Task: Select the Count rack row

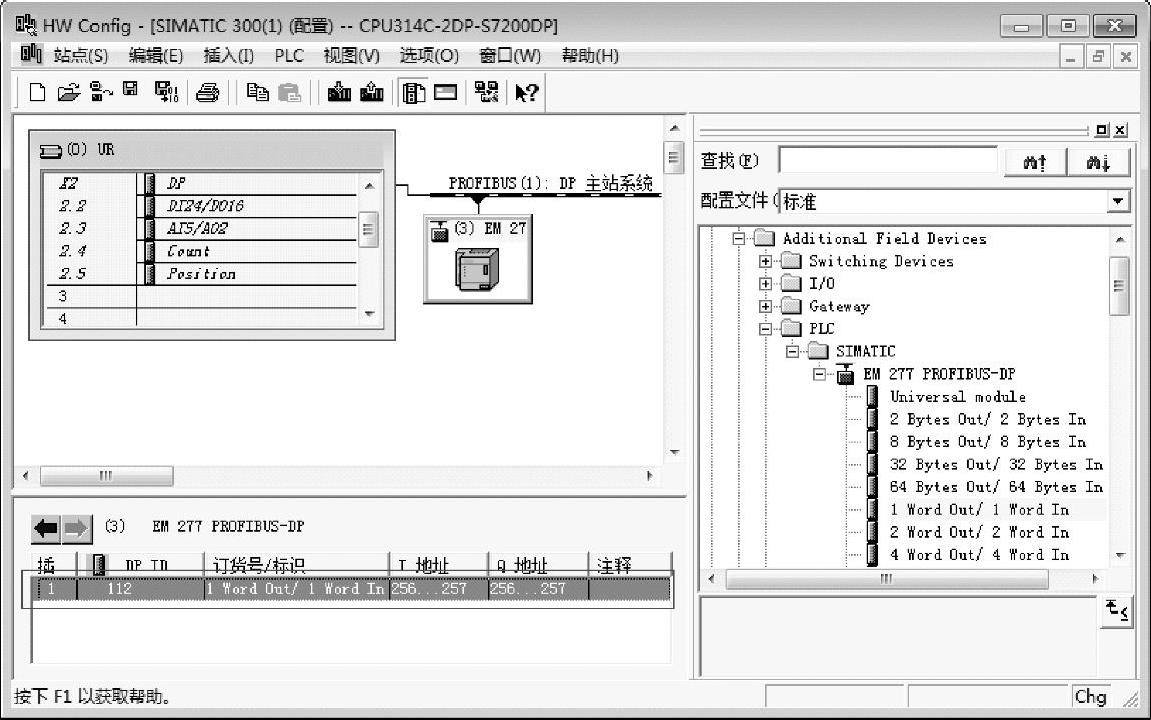Action: pos(200,252)
